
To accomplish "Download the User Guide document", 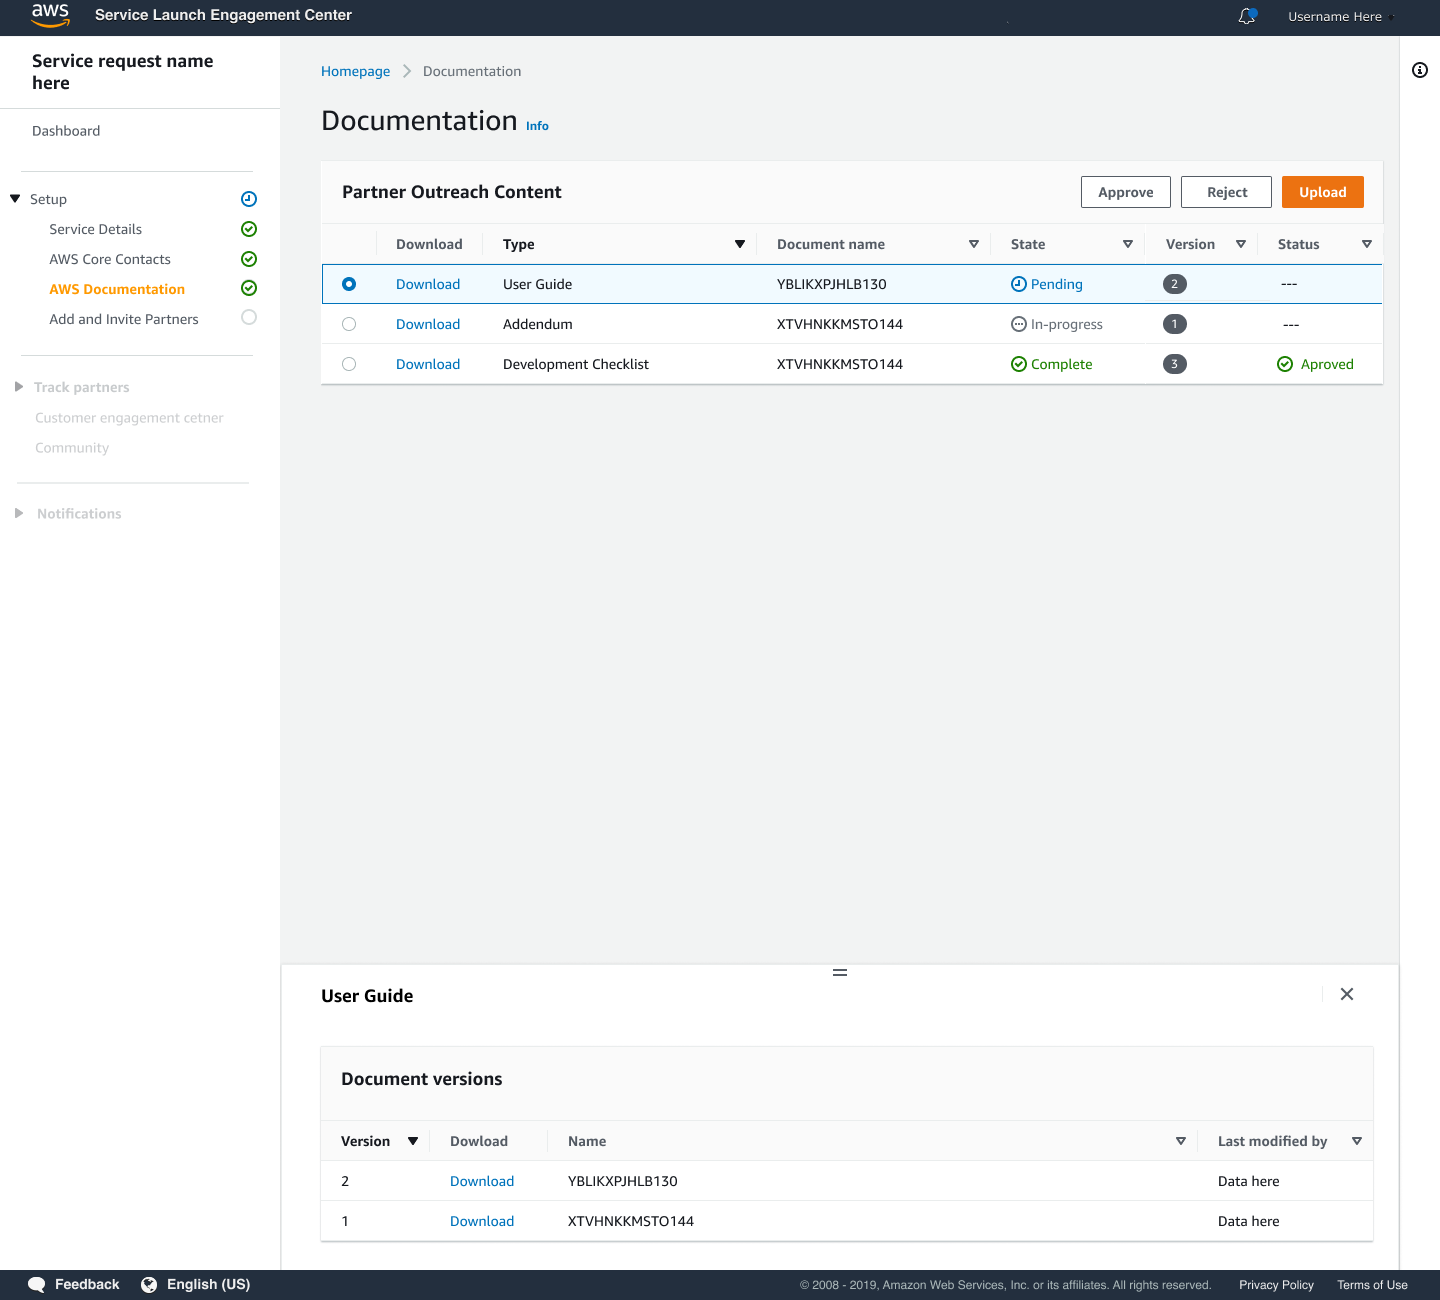I will (x=428, y=284).
